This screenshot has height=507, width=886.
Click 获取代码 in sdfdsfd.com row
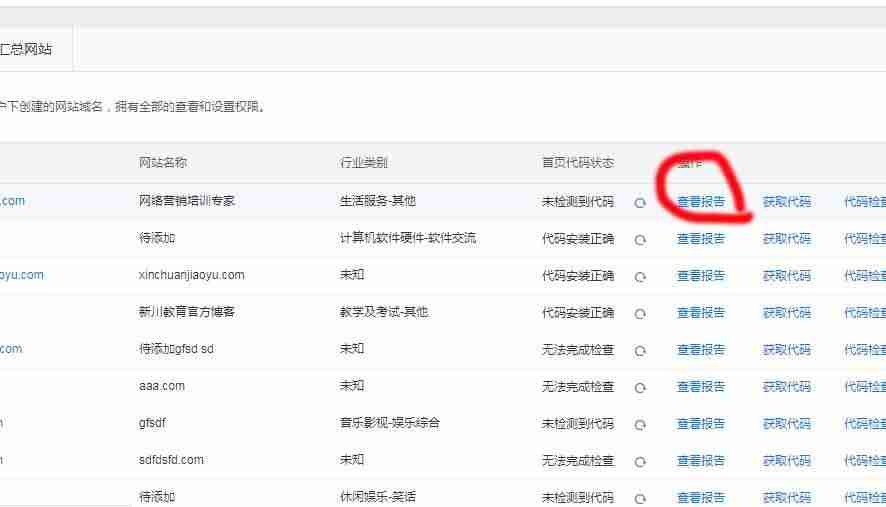(787, 461)
